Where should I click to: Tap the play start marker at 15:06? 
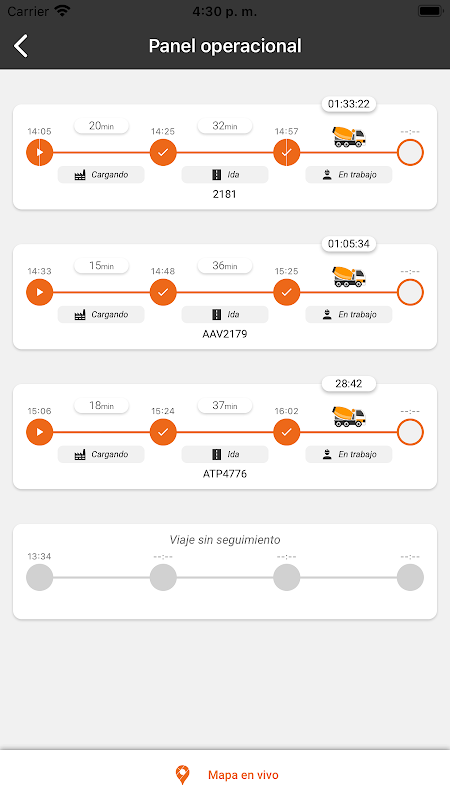[40, 432]
